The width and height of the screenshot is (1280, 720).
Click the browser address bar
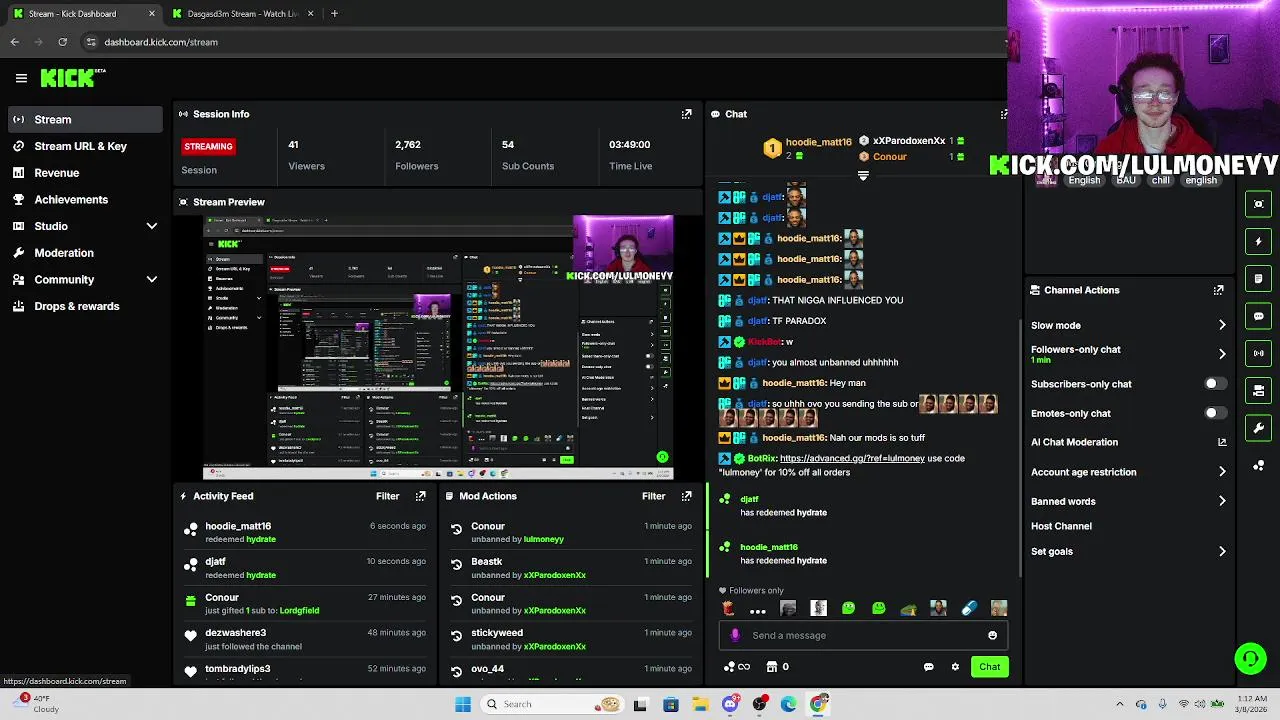click(540, 42)
